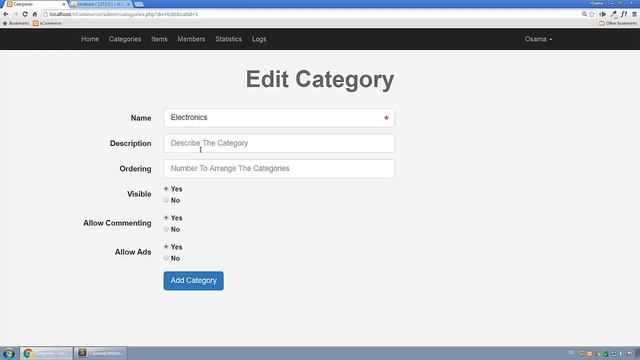Select No for Allow Commenting
Image resolution: width=640 pixels, height=360 pixels.
click(166, 229)
